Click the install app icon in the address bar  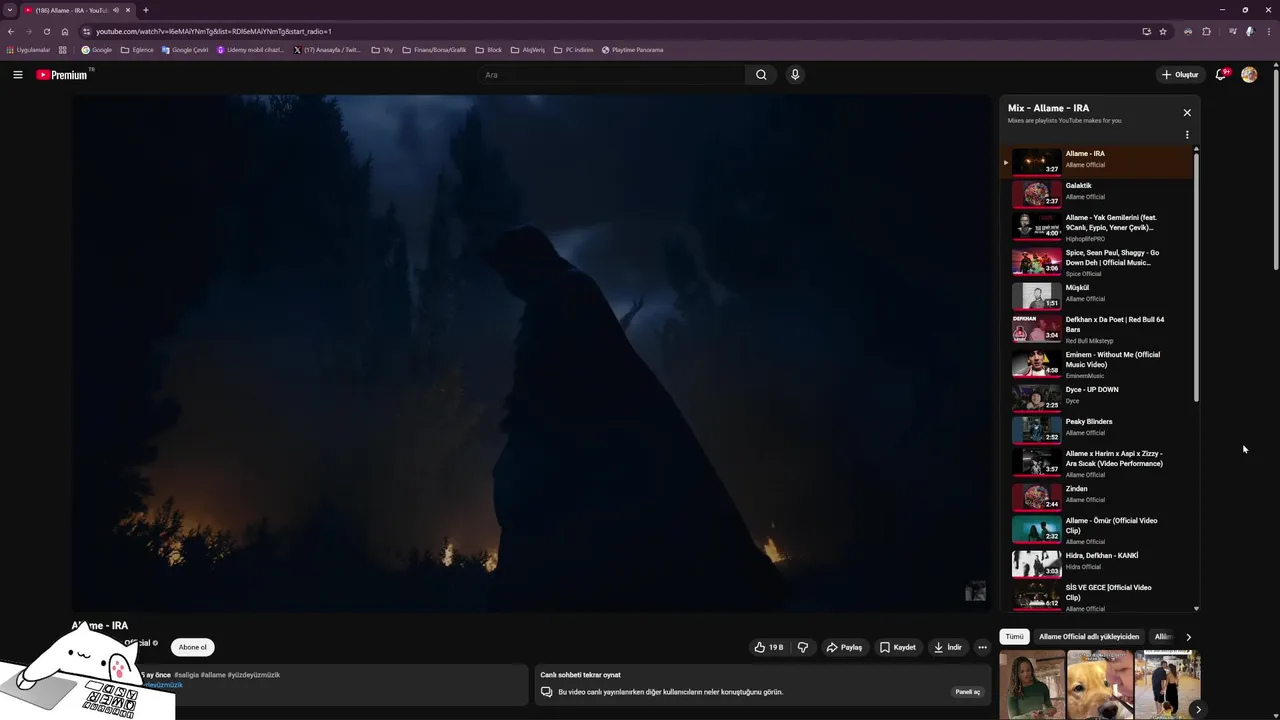[1146, 31]
